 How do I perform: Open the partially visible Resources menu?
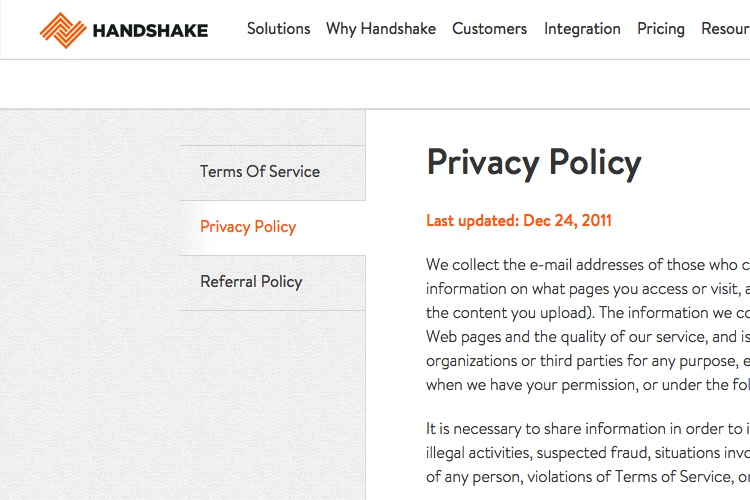pyautogui.click(x=725, y=29)
